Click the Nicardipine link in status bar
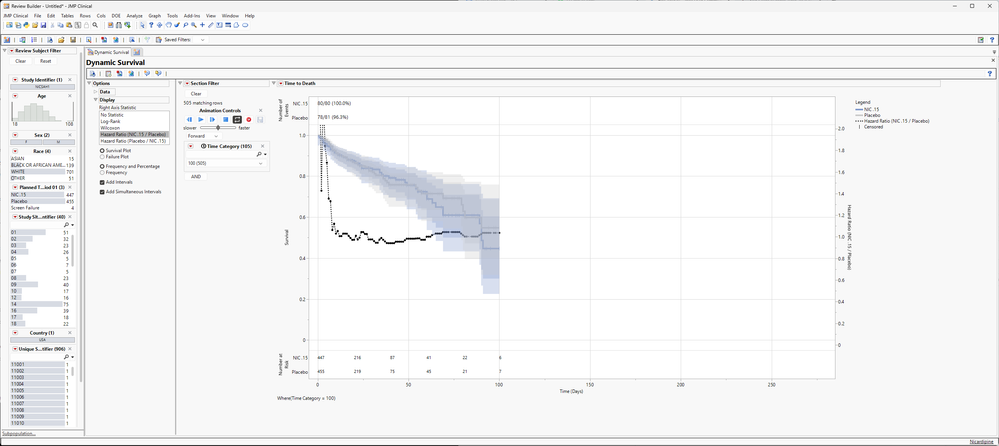The height and width of the screenshot is (446, 999). (x=981, y=442)
